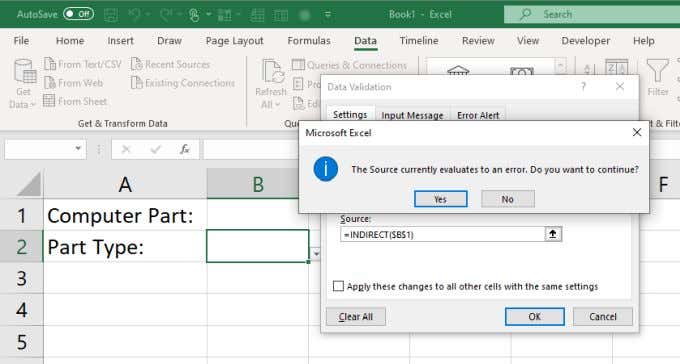Click the From Text/CSV icon
Screen dimensions: 680x364
(x=50, y=64)
